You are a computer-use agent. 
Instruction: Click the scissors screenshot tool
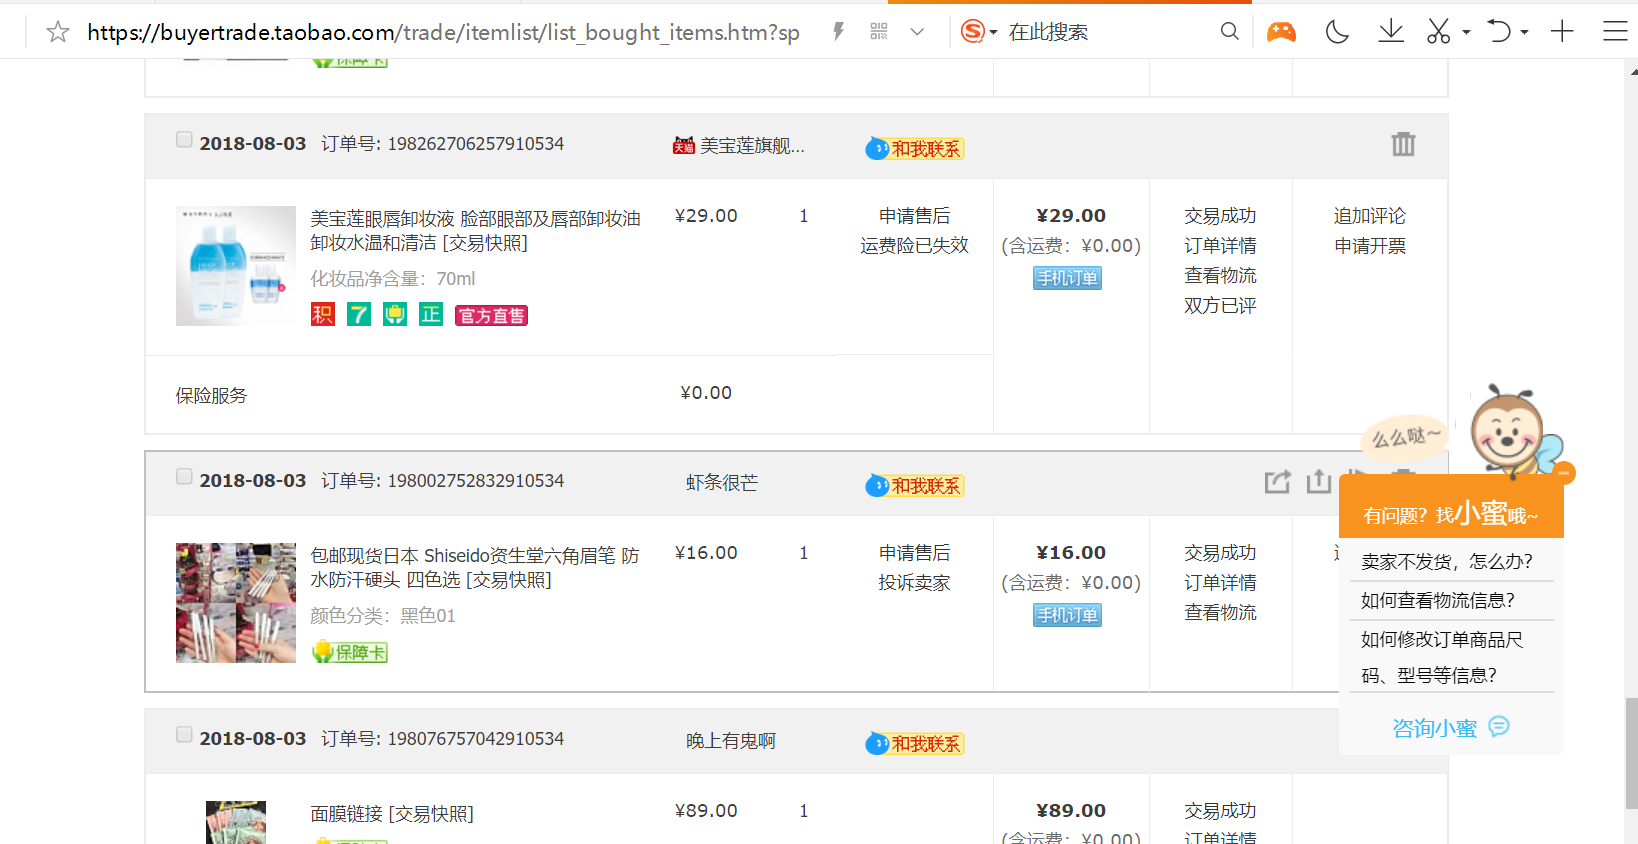(x=1439, y=32)
